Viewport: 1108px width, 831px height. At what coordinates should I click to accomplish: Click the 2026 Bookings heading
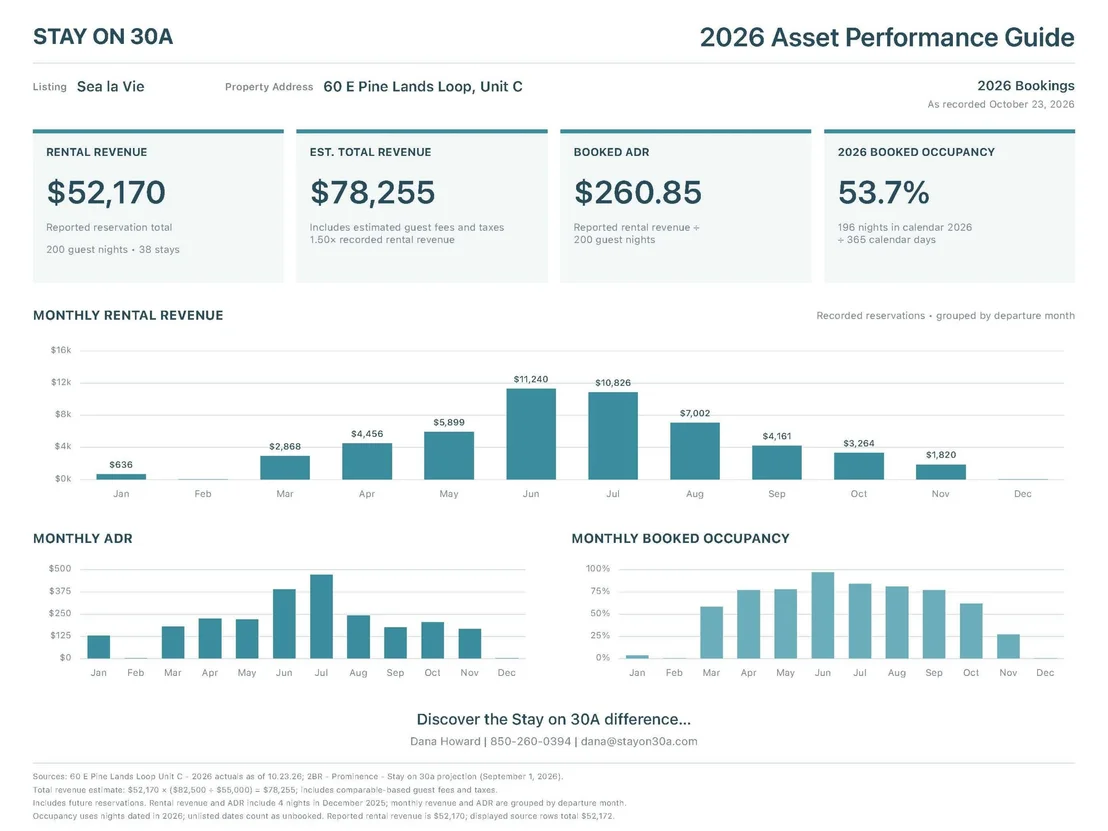[1025, 86]
